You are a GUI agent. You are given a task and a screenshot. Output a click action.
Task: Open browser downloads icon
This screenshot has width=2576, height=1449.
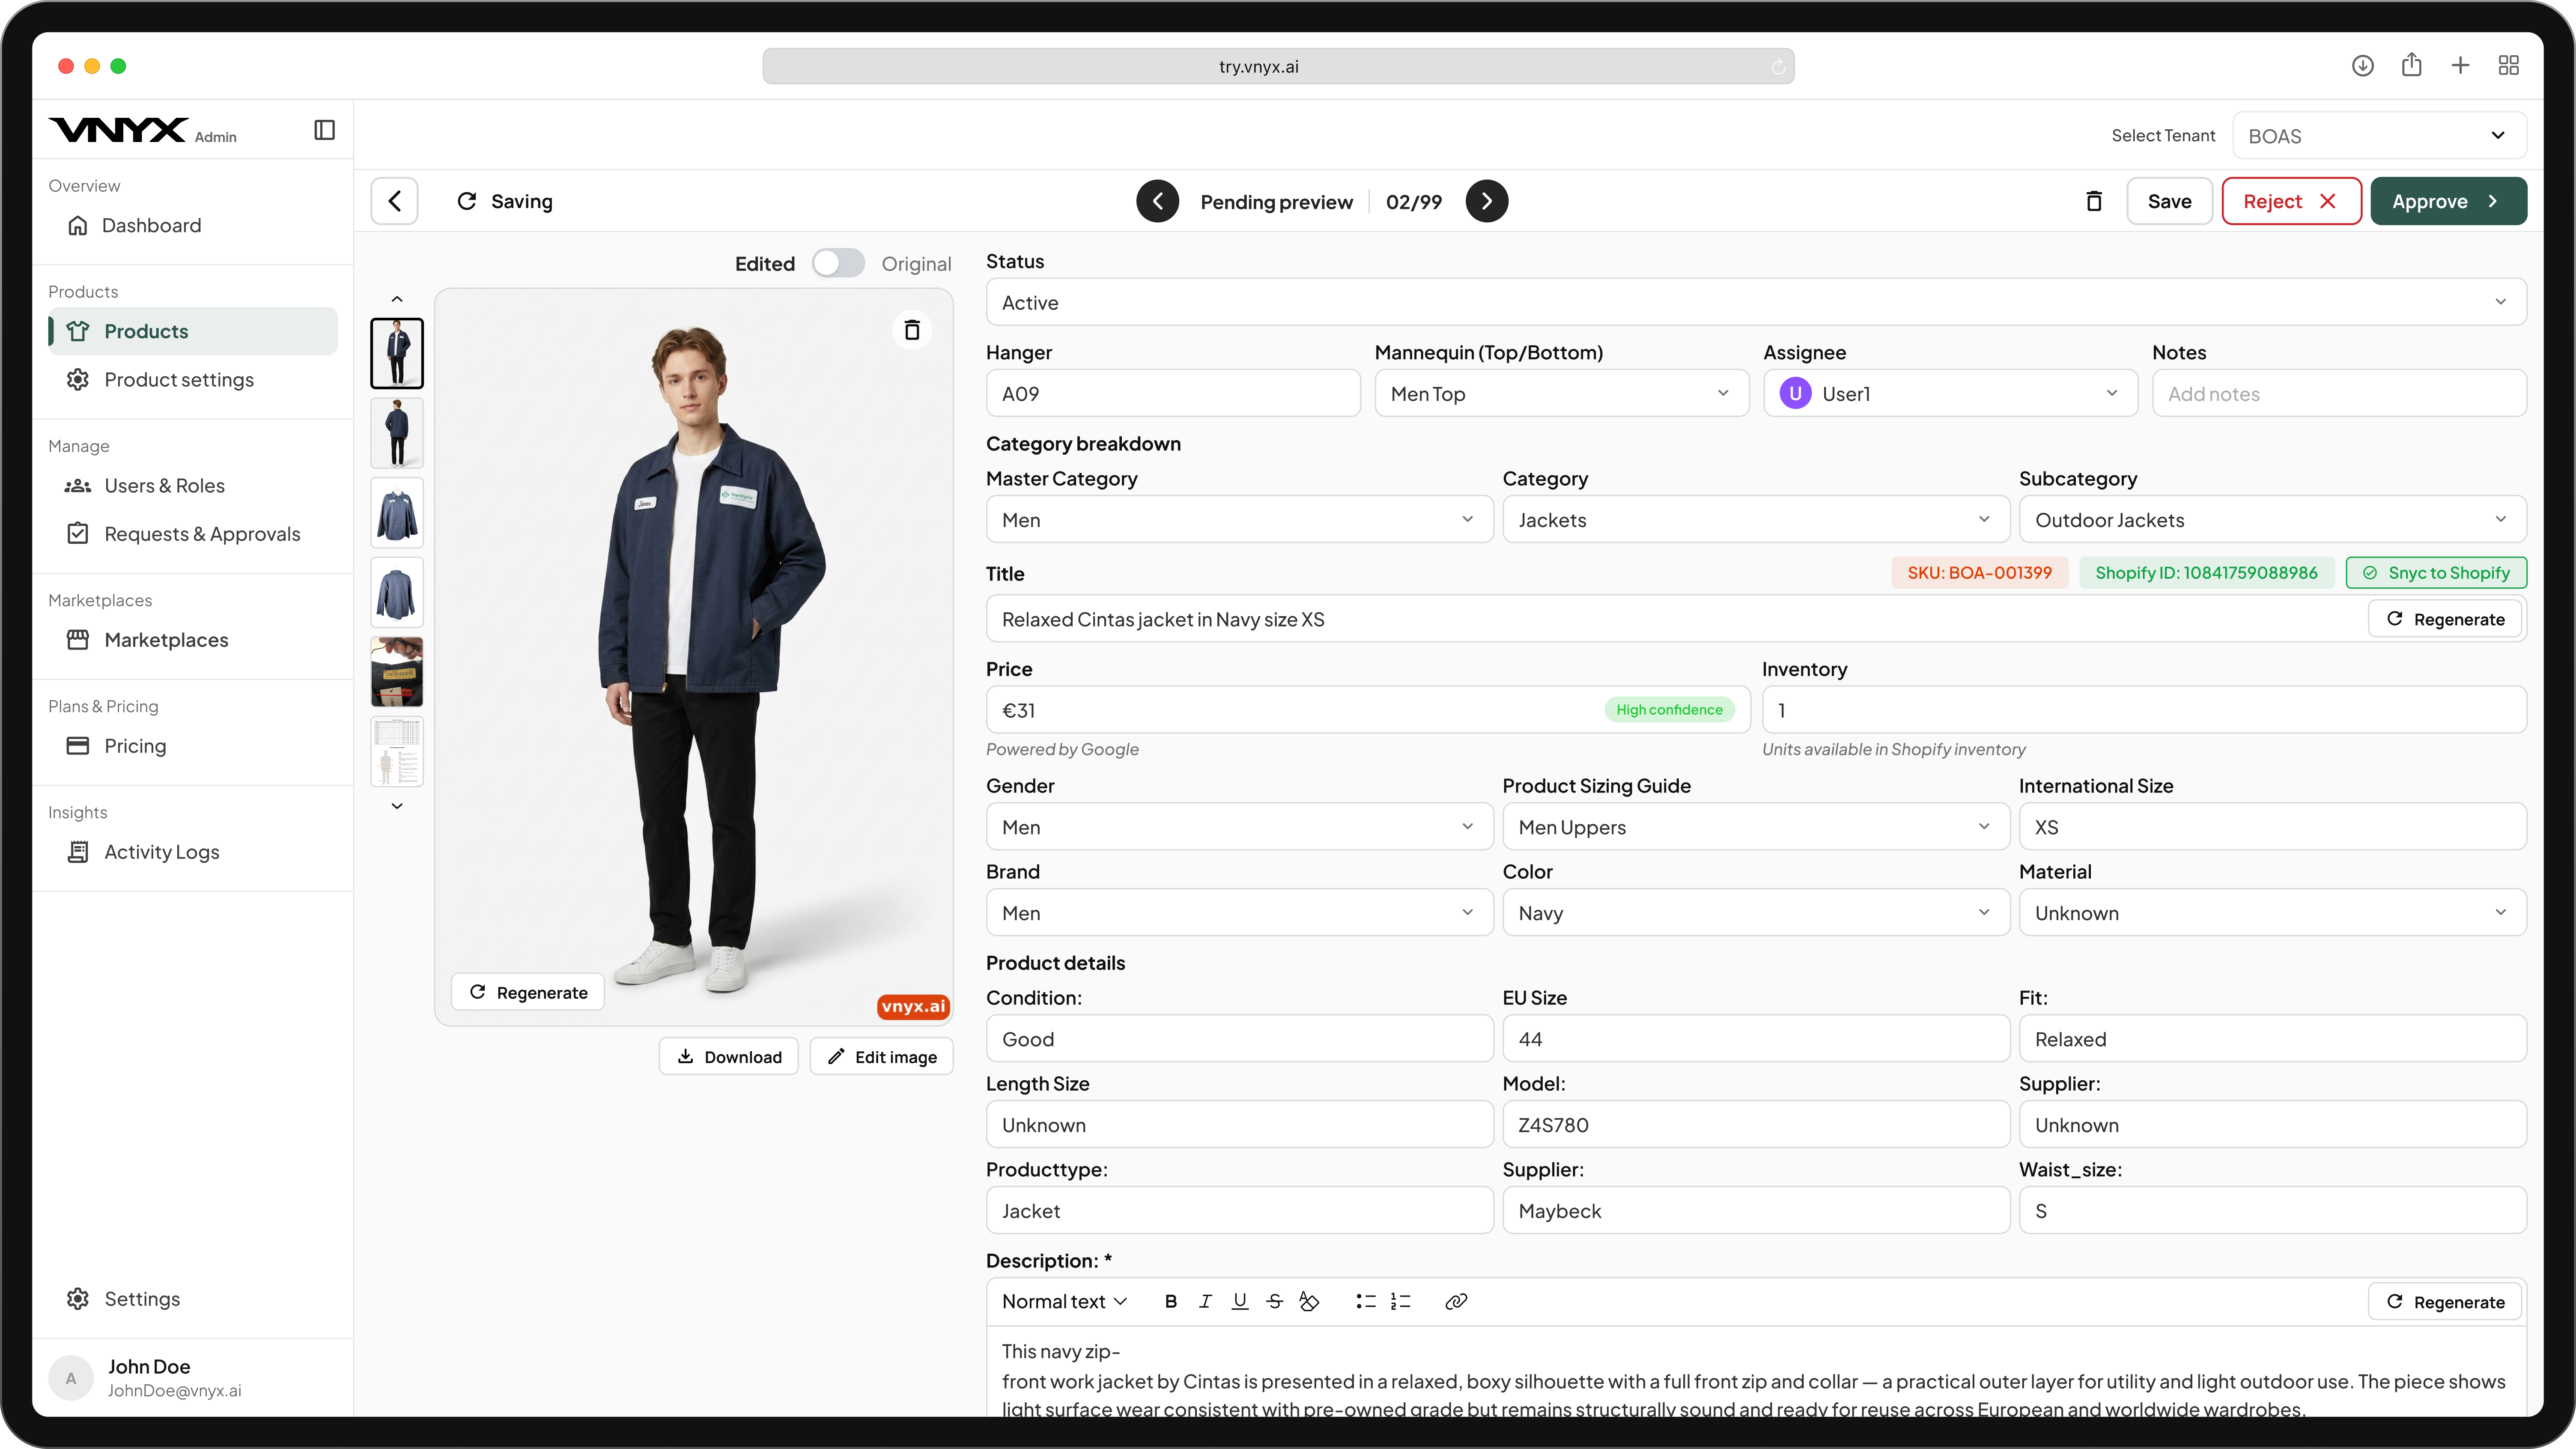tap(2363, 66)
